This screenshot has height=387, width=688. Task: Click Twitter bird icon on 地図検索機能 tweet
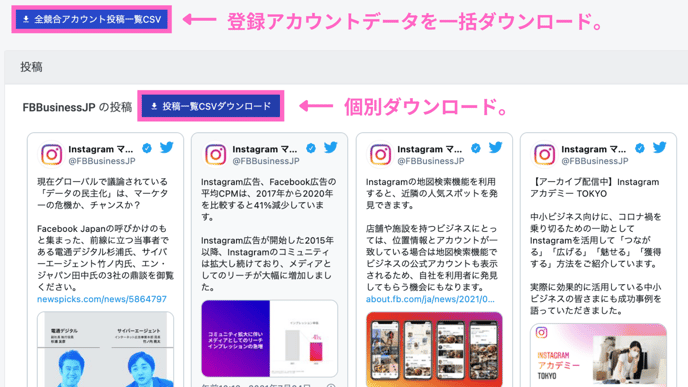pos(495,147)
